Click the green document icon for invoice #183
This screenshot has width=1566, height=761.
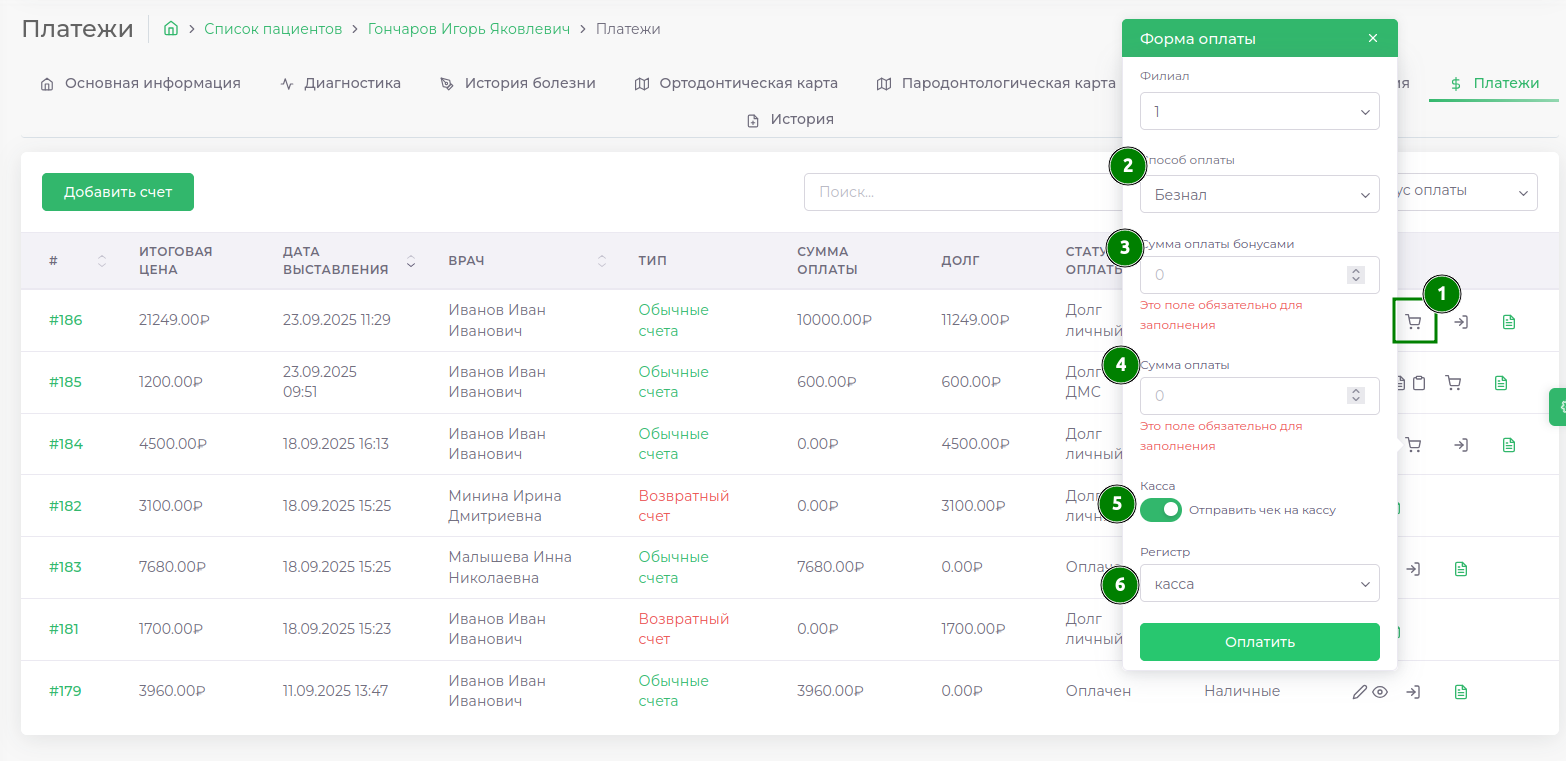(1461, 569)
